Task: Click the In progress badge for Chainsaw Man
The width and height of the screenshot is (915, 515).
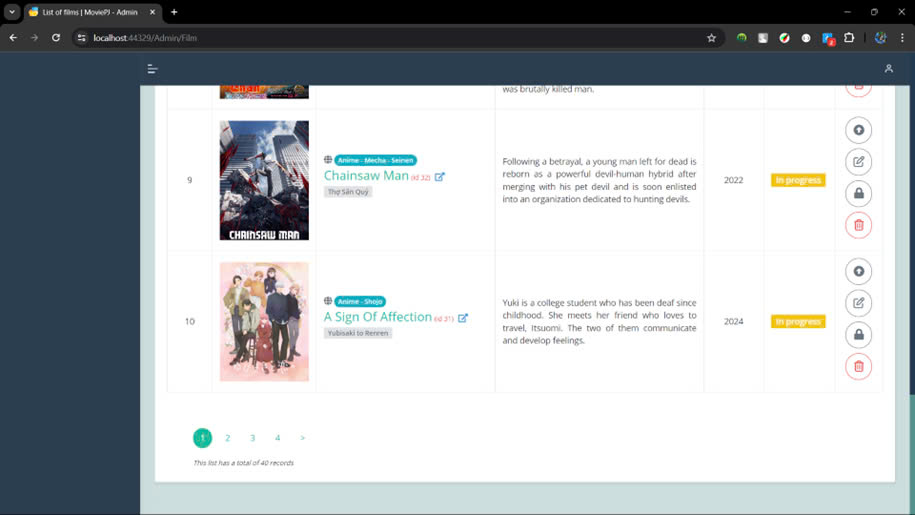Action: 798,180
